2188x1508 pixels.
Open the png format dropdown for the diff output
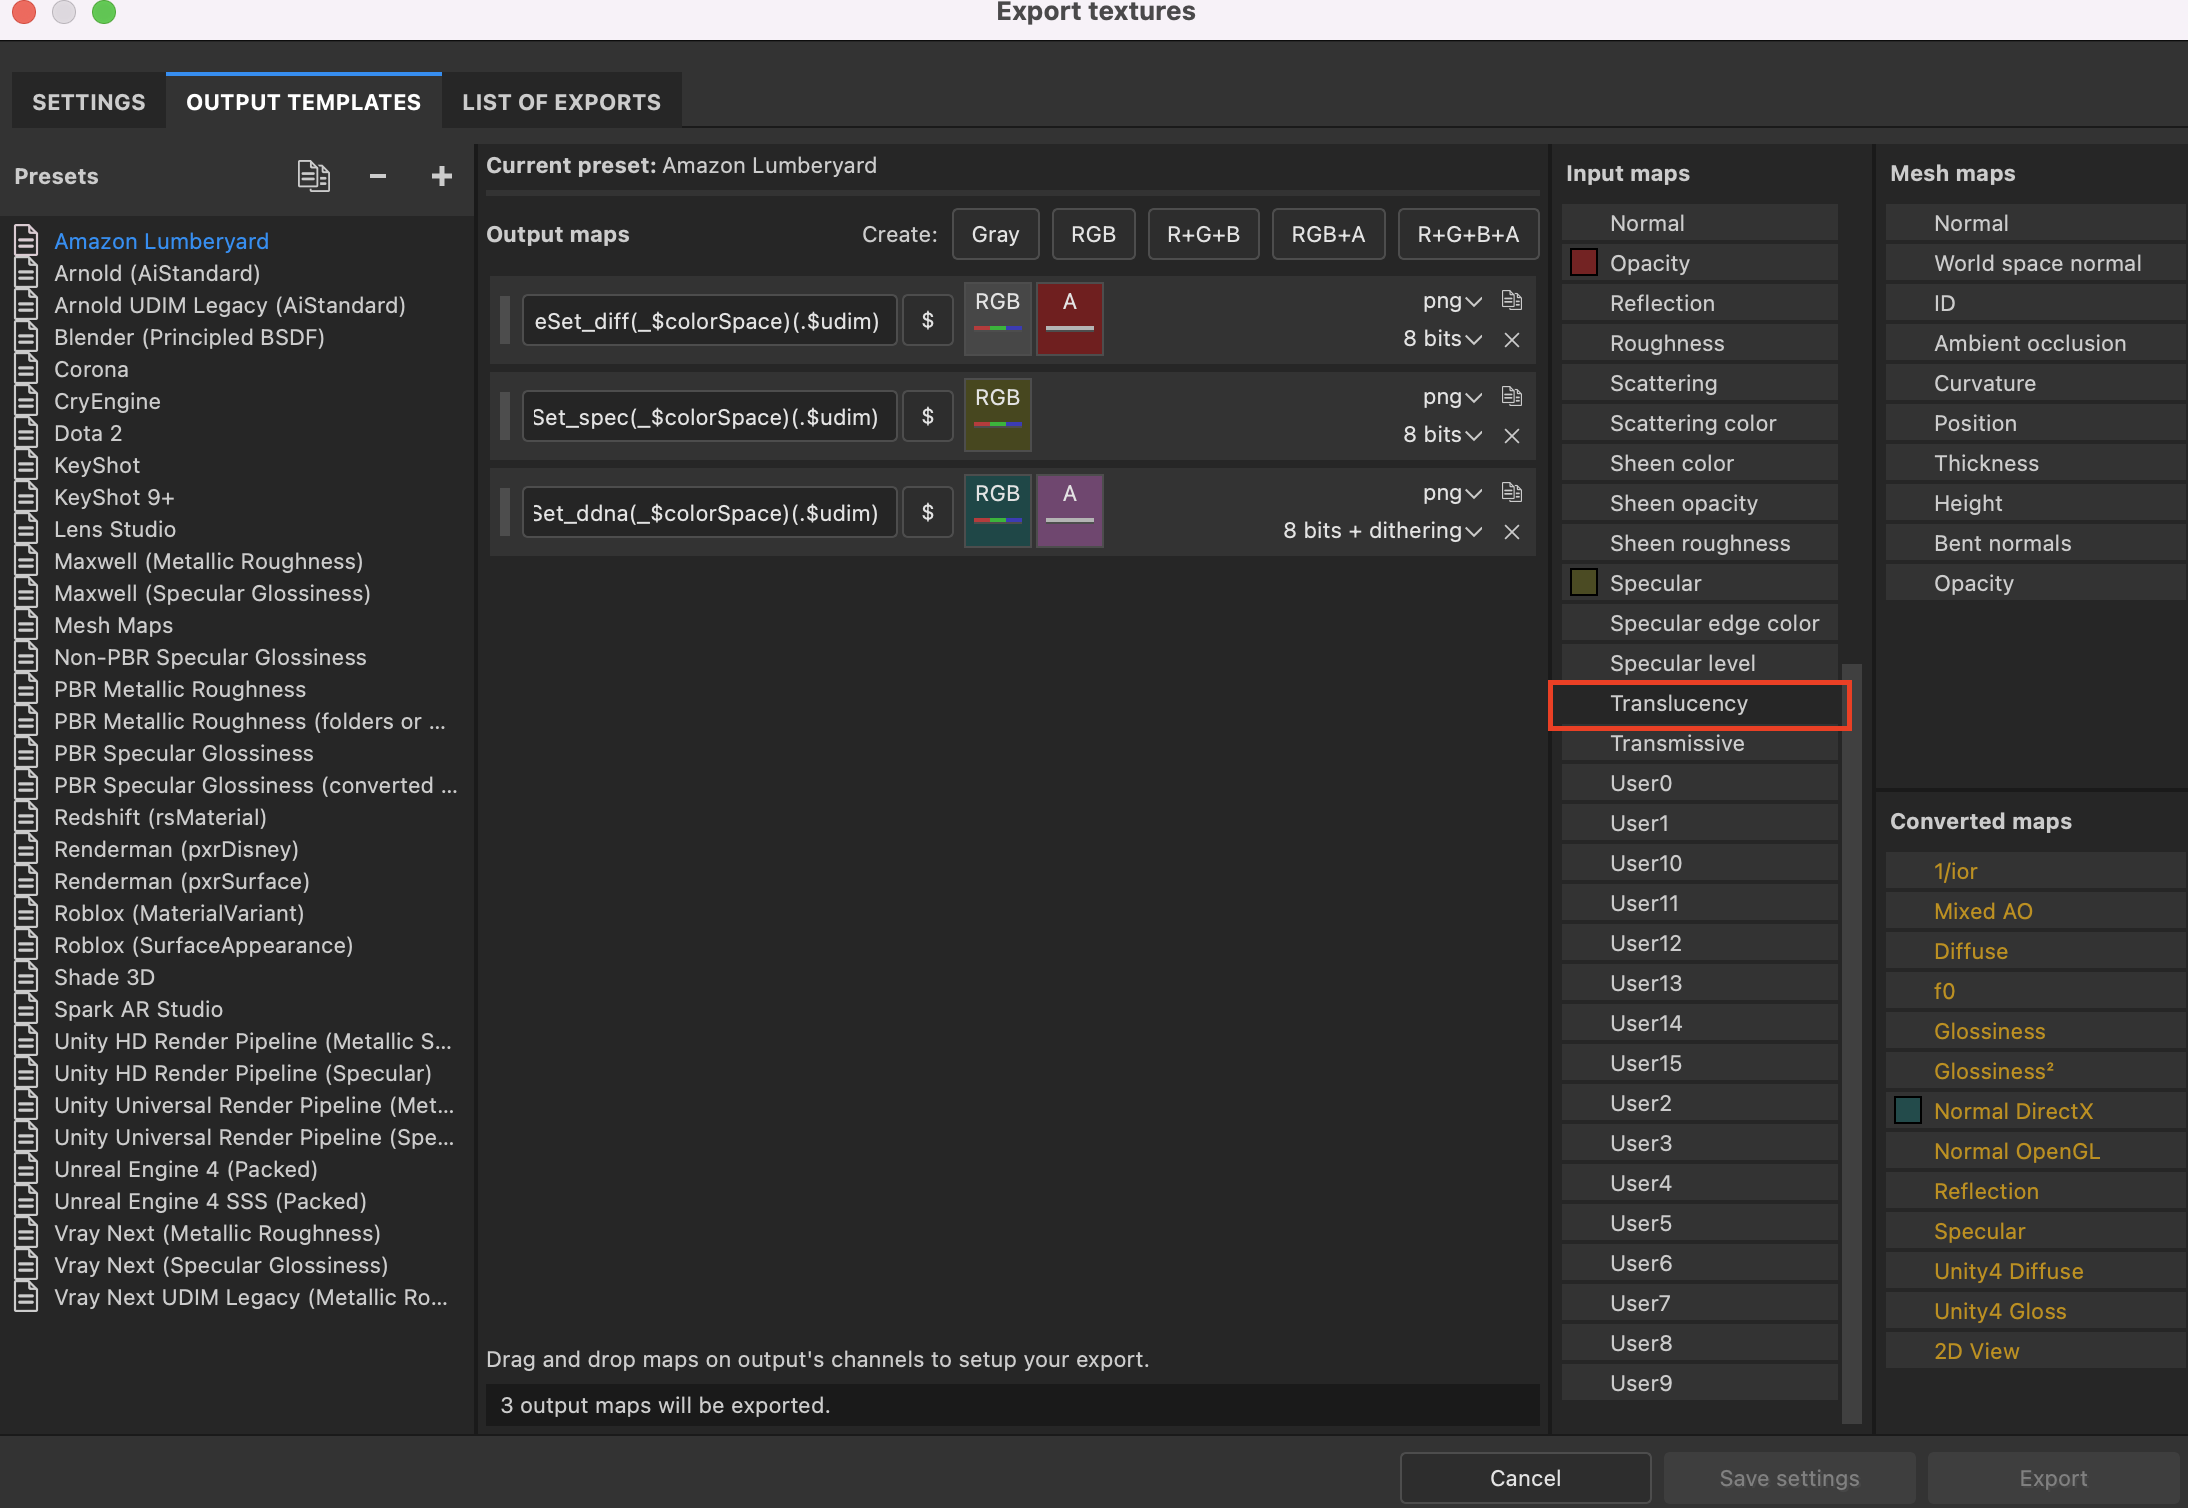(x=1451, y=300)
